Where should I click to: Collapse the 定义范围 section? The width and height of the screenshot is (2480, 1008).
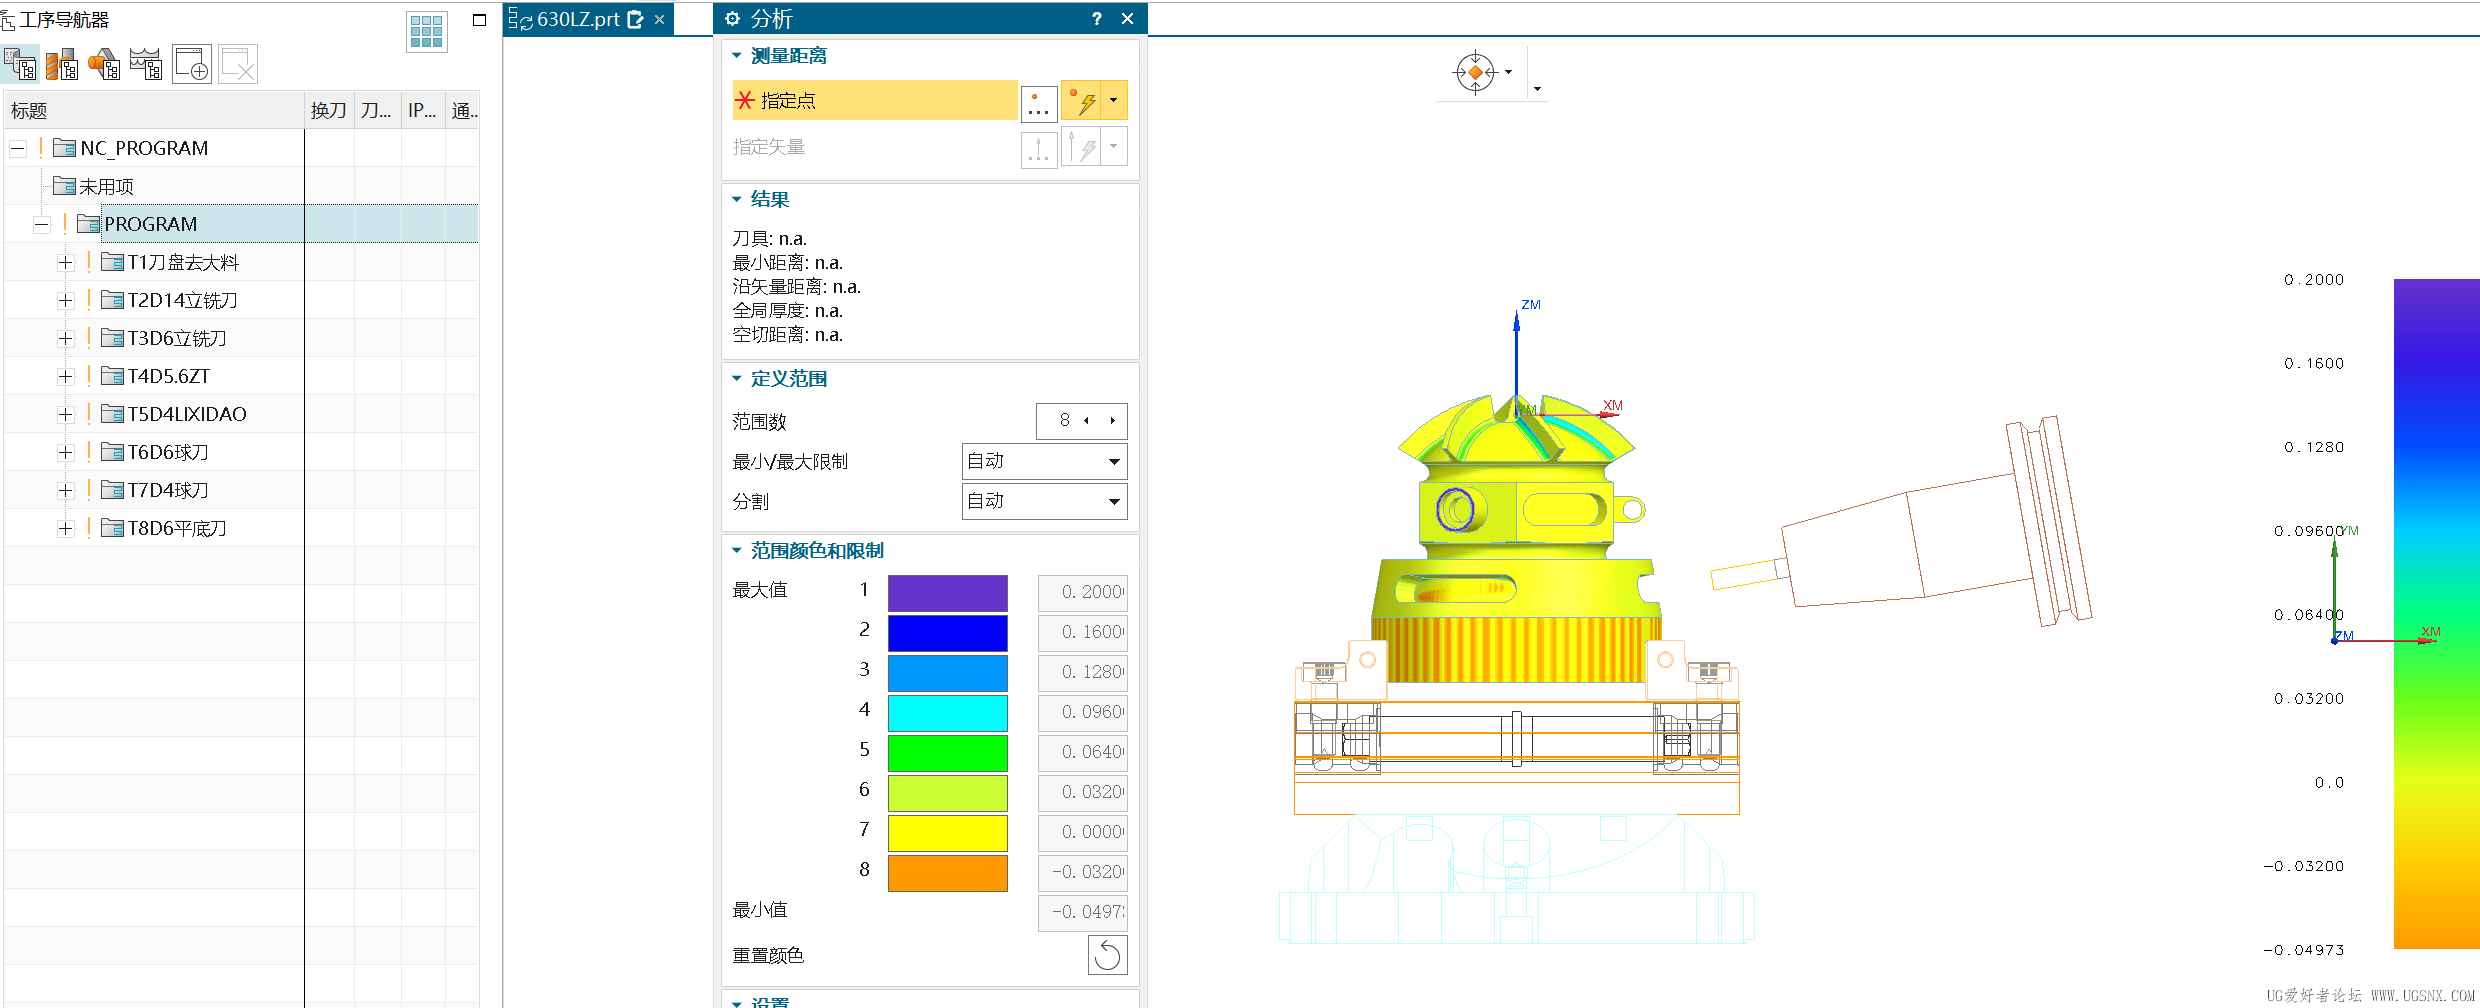pos(735,378)
